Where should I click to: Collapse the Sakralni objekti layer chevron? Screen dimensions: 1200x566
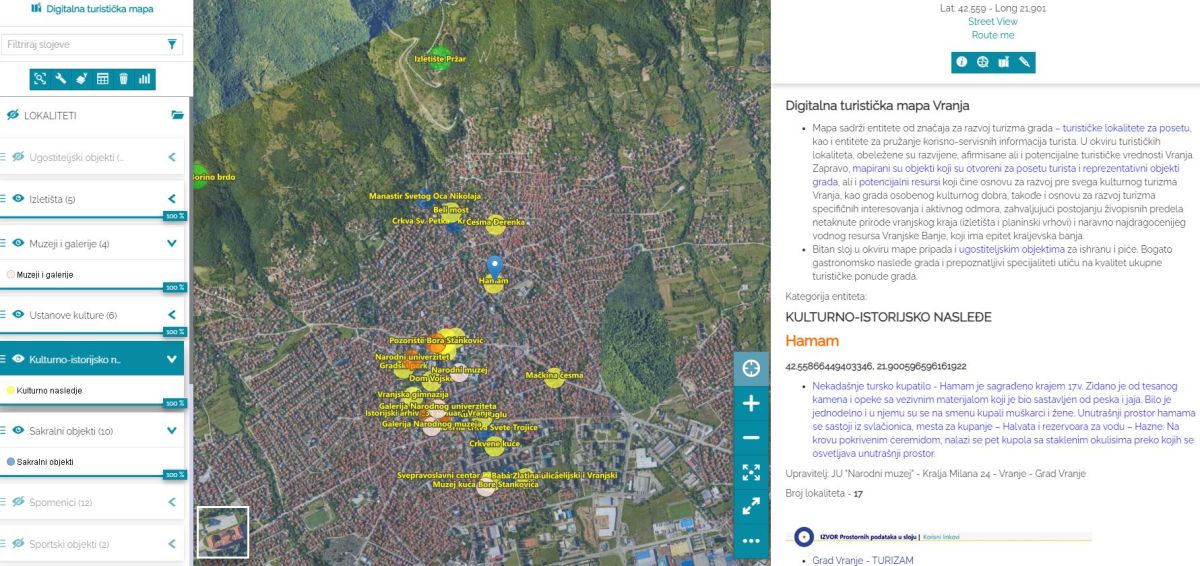pos(172,431)
